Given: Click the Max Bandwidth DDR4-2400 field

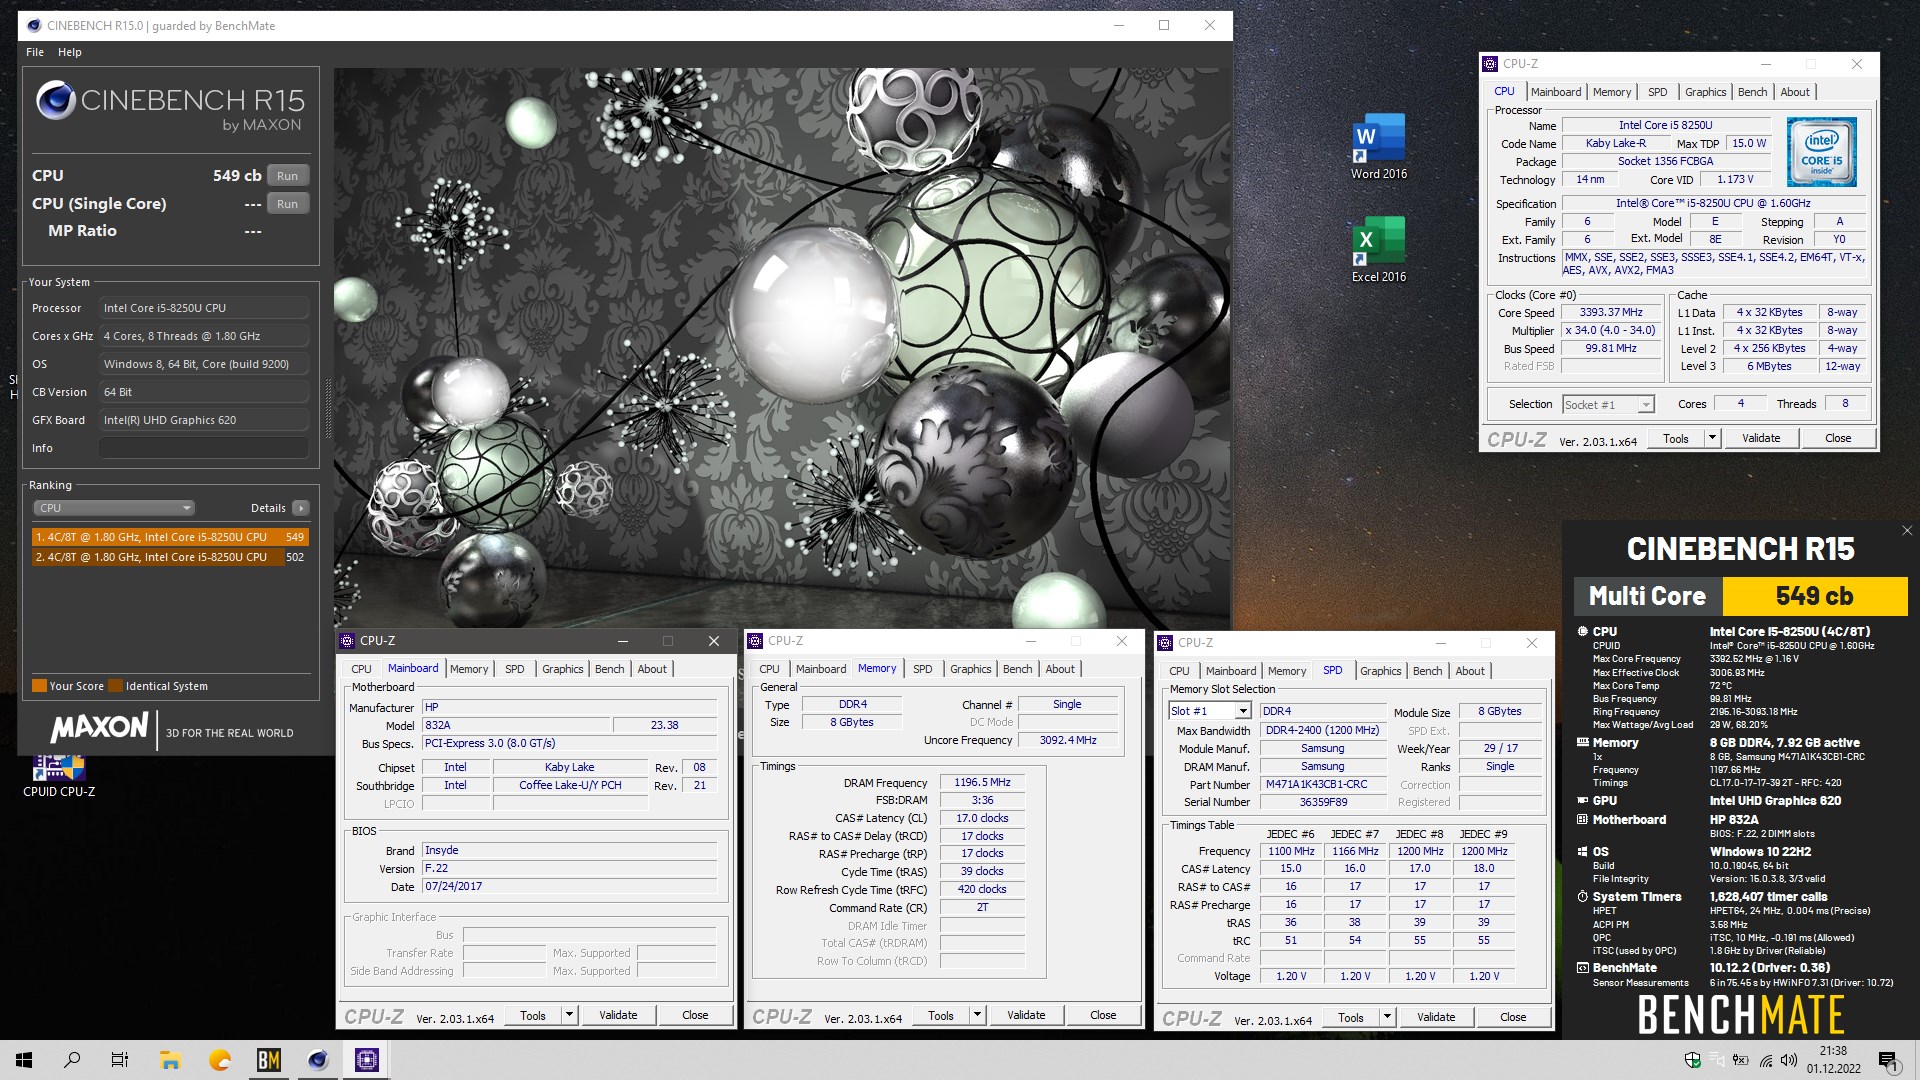Looking at the screenshot, I should coord(1322,730).
